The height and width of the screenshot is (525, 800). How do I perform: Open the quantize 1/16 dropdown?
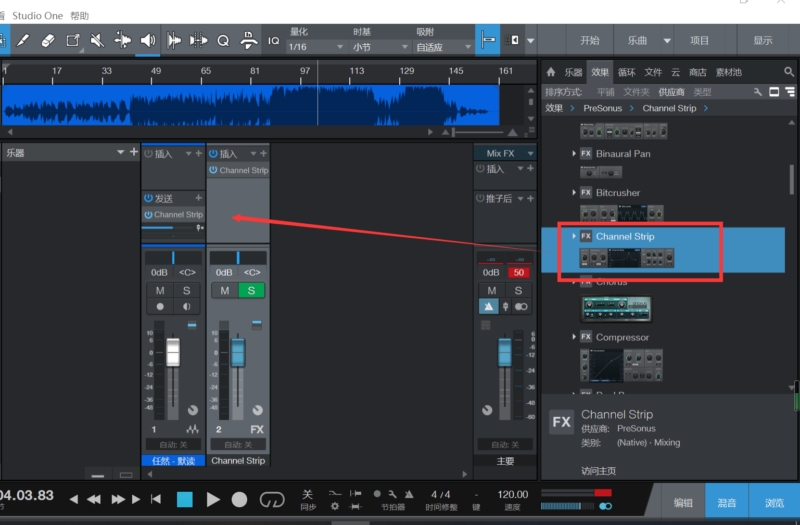(x=311, y=47)
